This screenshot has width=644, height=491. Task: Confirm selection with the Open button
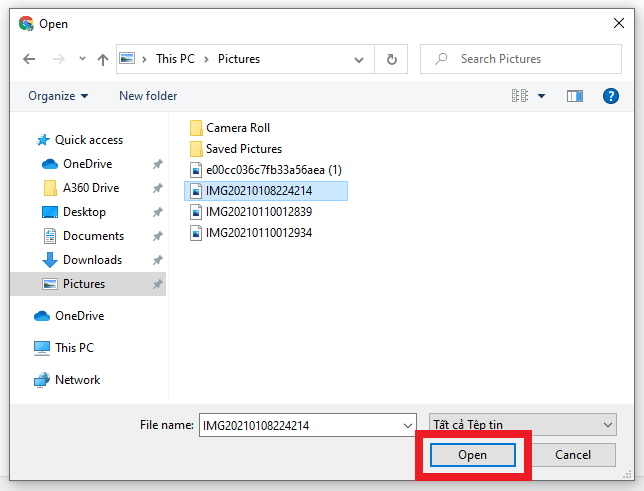[473, 455]
